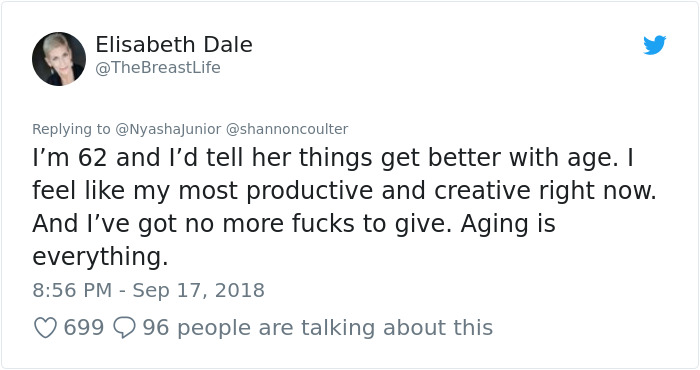700x370 pixels.
Task: Open Elisabeth Dale's profile picture
Action: pyautogui.click(x=59, y=59)
